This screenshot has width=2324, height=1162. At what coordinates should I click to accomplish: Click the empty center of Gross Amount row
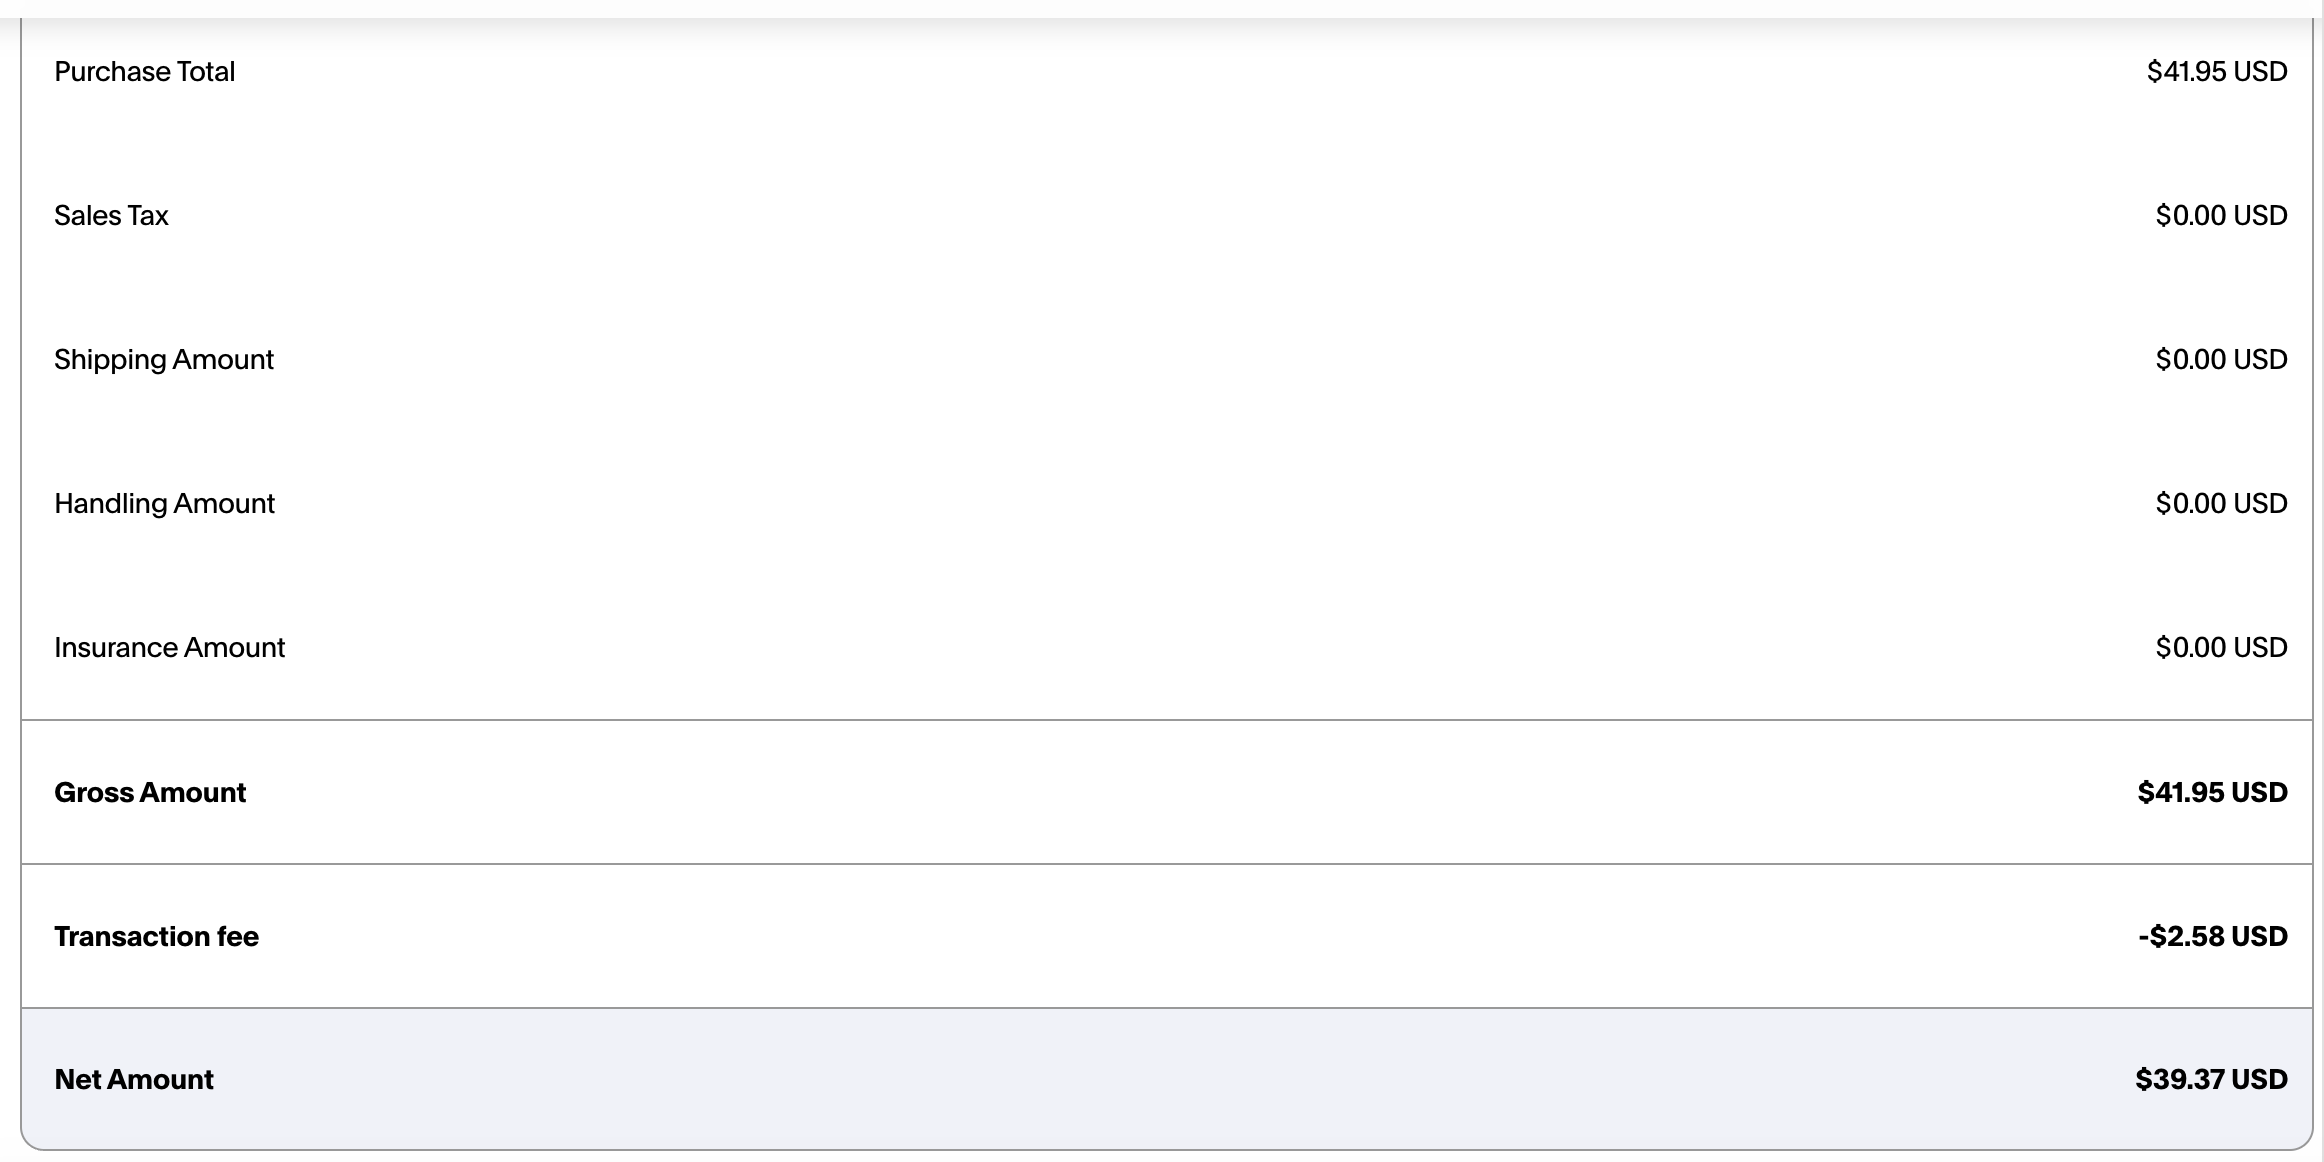pyautogui.click(x=1166, y=793)
